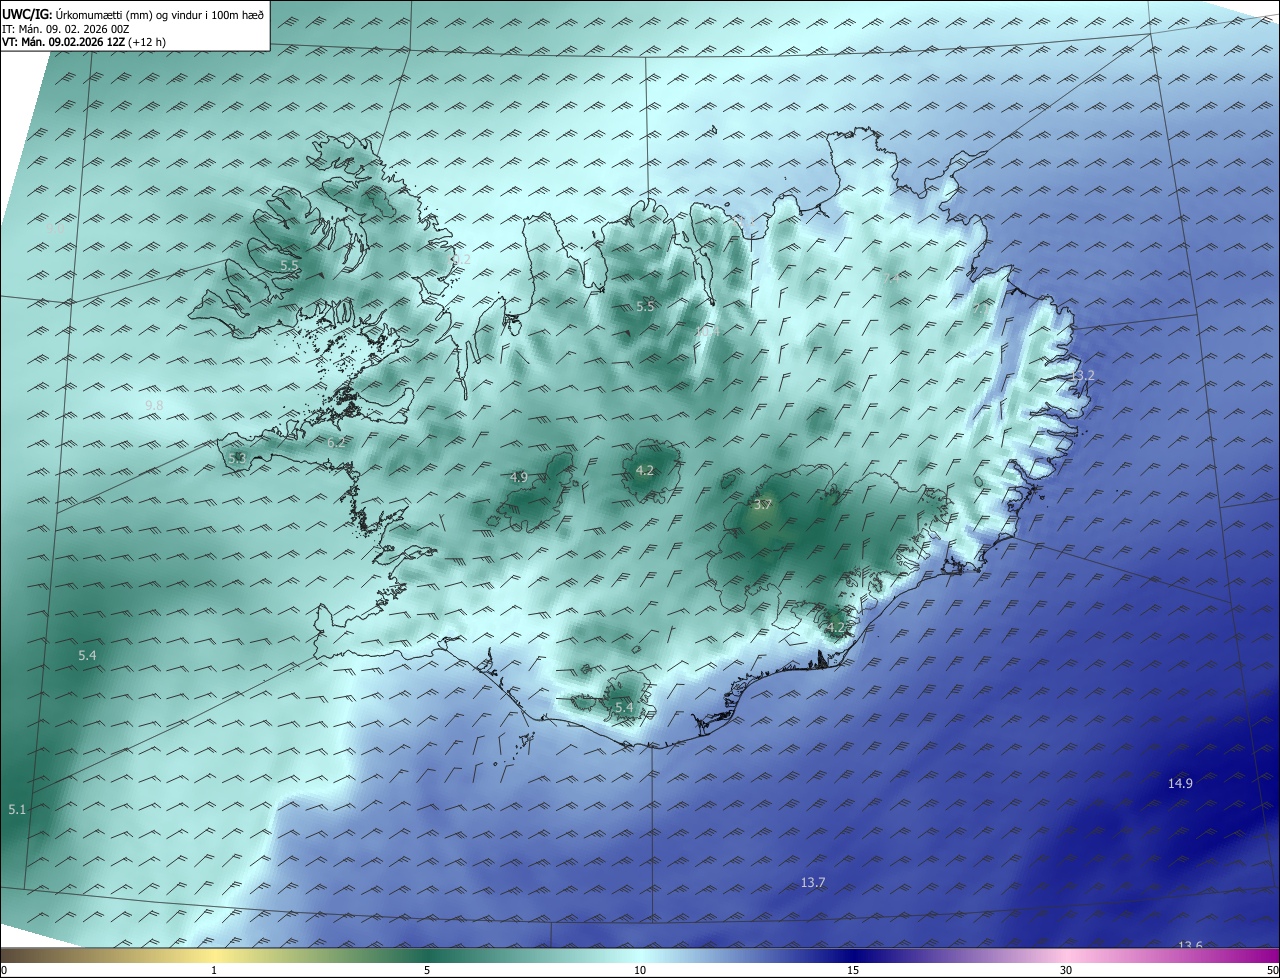Click the 6.2 value label on the map
Viewport: 1280px width, 978px height.
336,442
